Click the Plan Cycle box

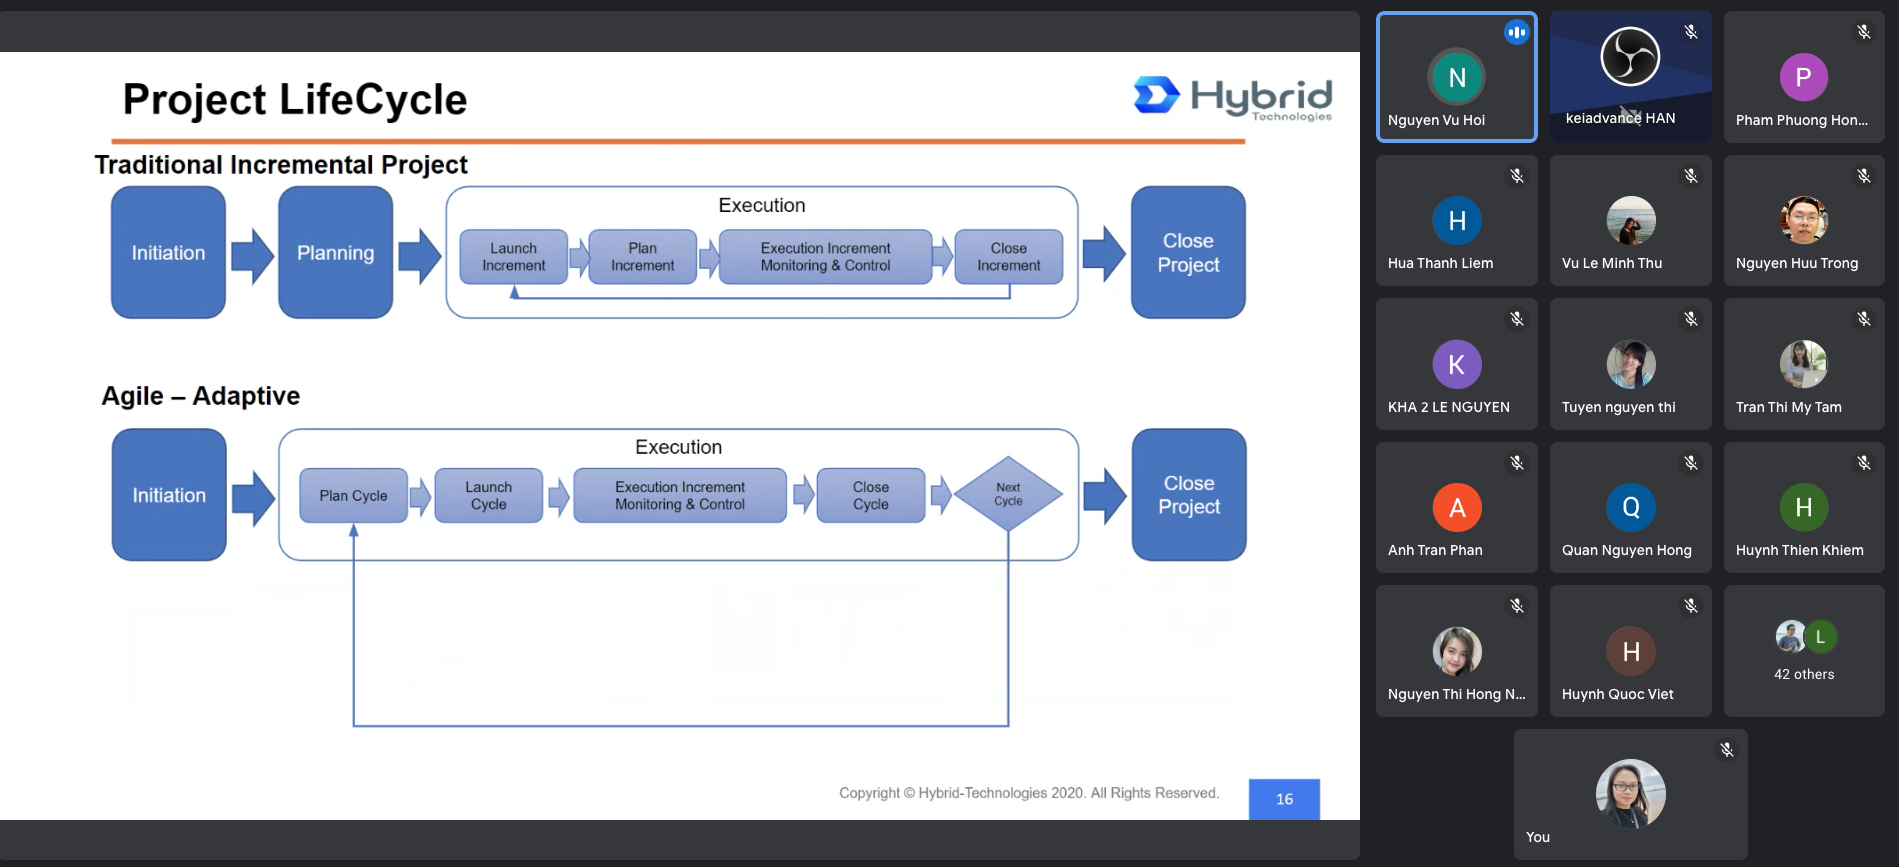353,495
